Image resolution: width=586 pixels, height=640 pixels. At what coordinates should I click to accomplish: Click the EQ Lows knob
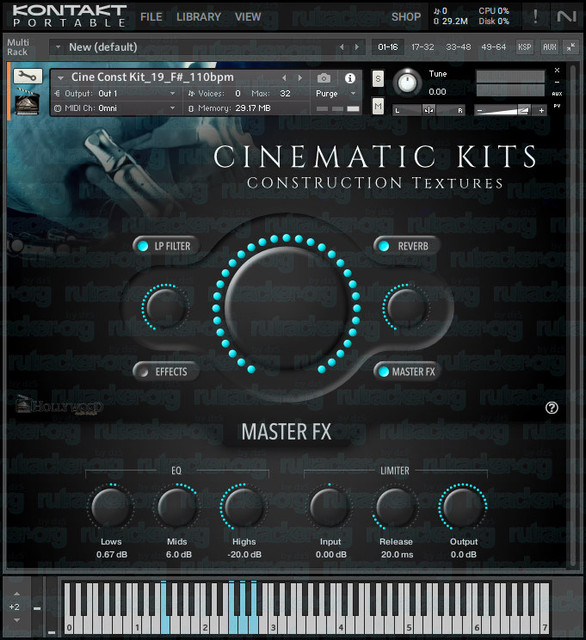tap(111, 507)
